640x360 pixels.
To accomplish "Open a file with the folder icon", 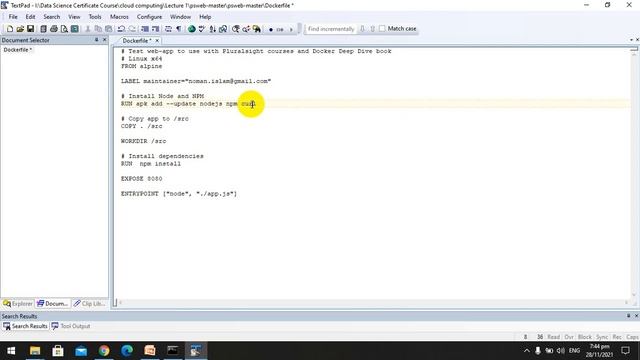I will [20, 29].
